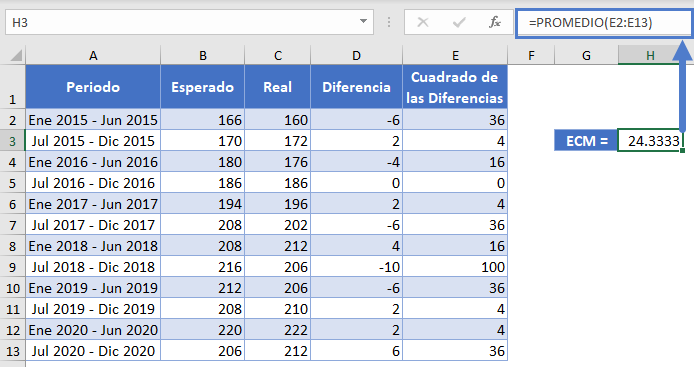Select Real value 202
694x367 pixels.
[278, 225]
